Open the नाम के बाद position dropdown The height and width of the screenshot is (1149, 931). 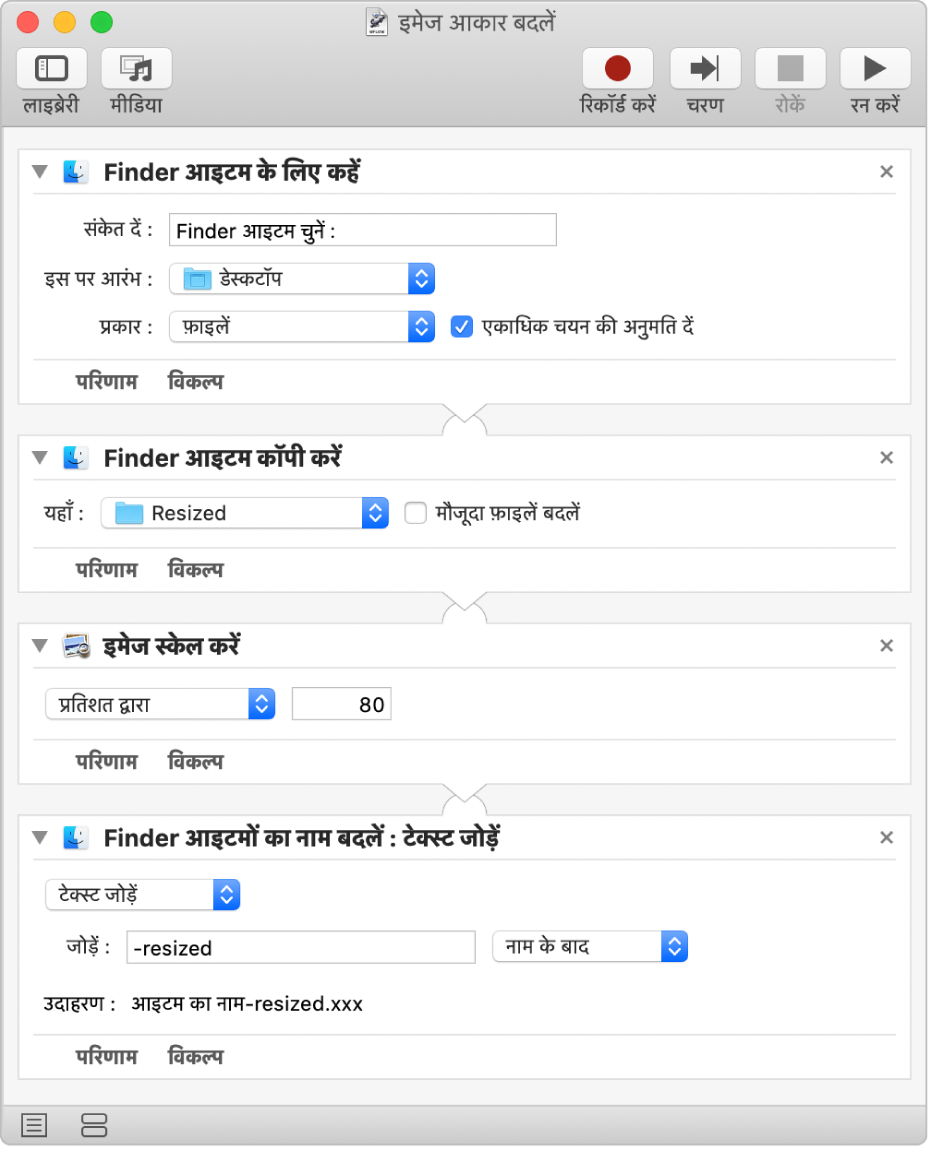point(590,947)
